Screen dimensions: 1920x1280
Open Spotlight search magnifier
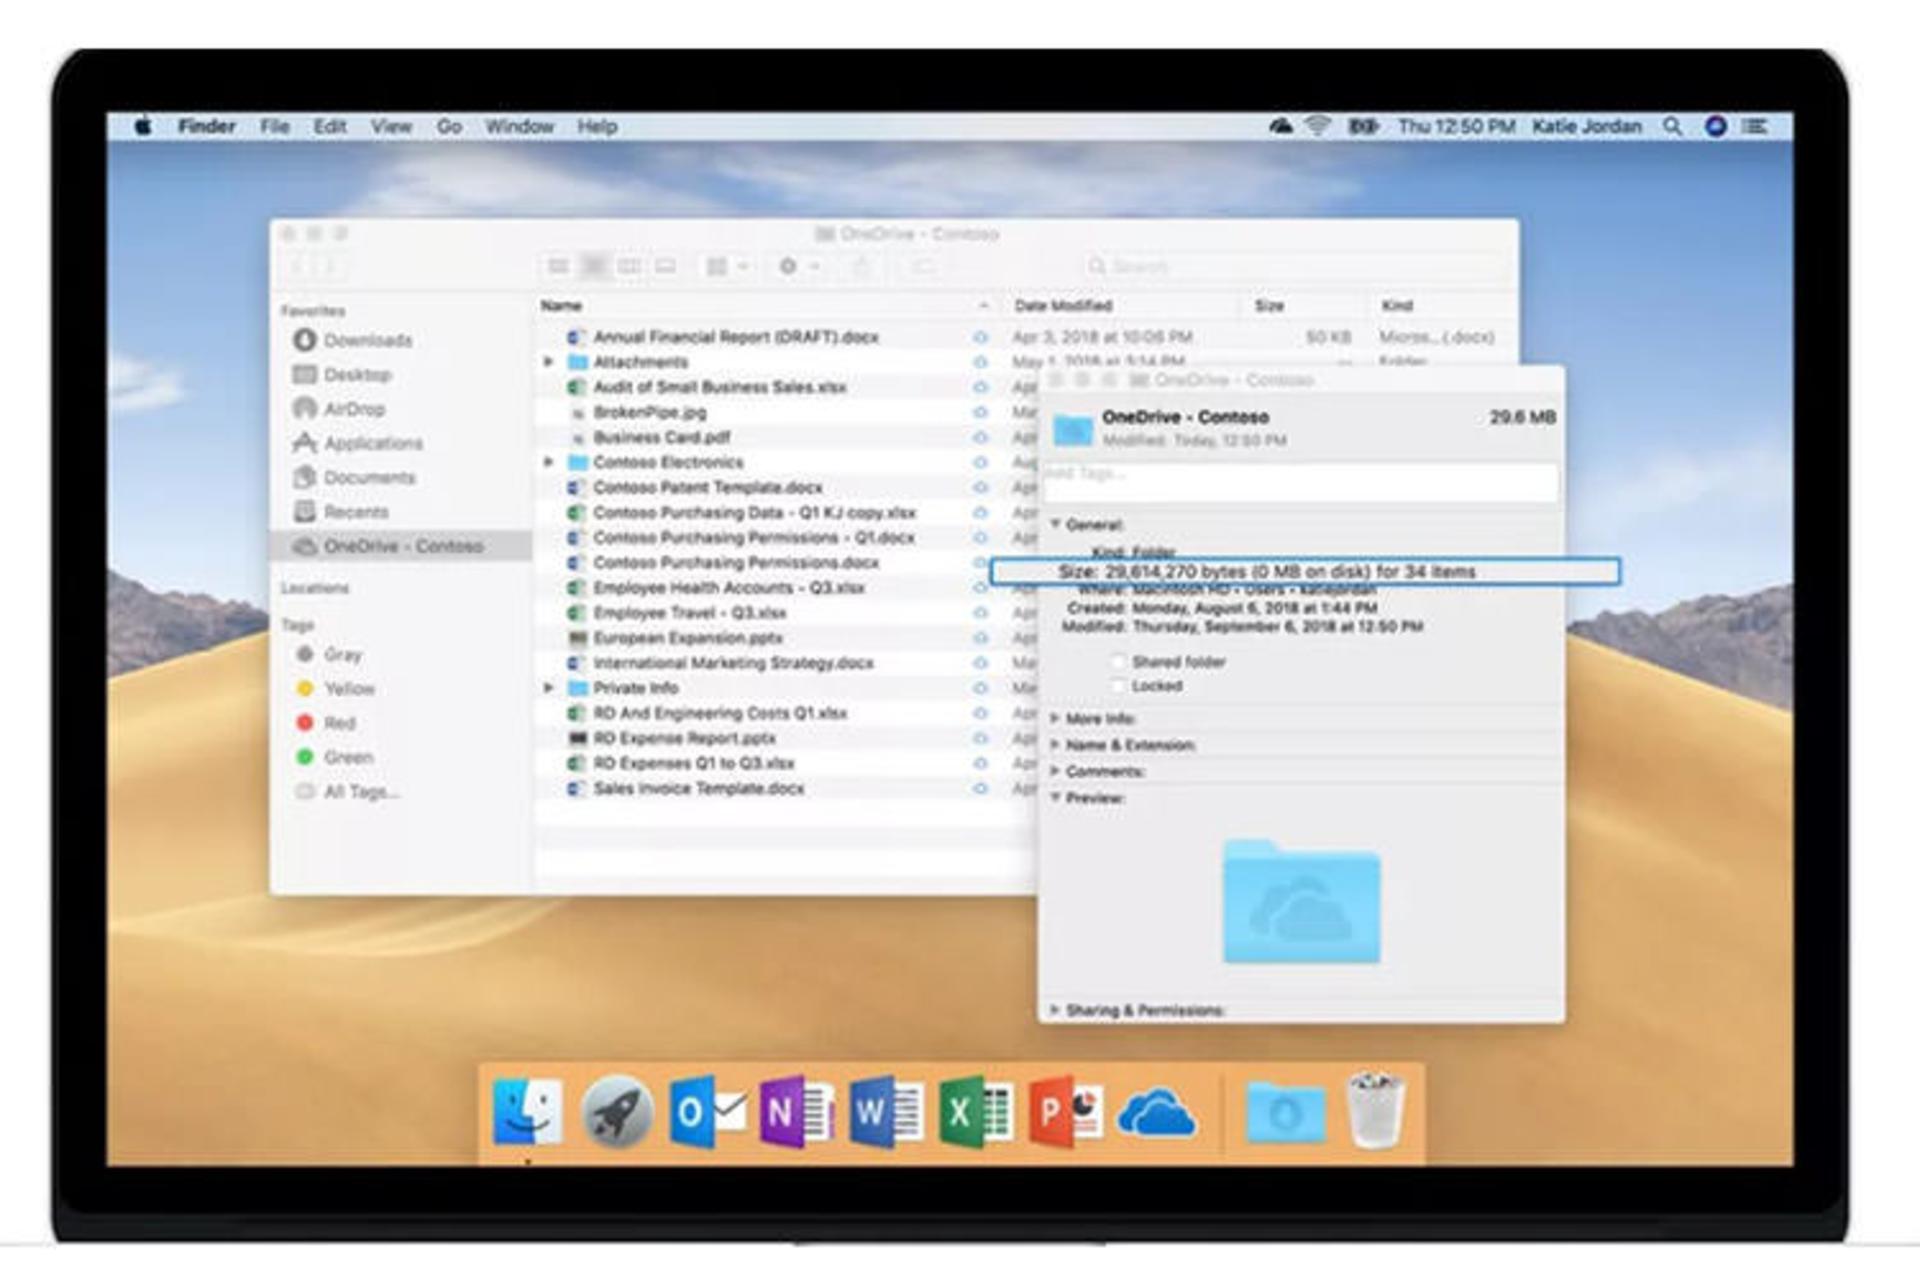click(1672, 126)
